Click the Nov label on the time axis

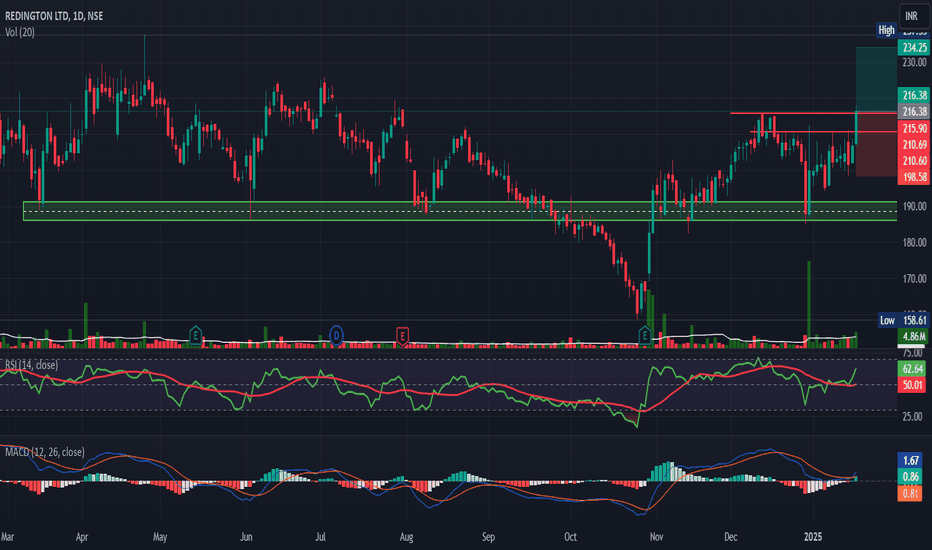[656, 537]
